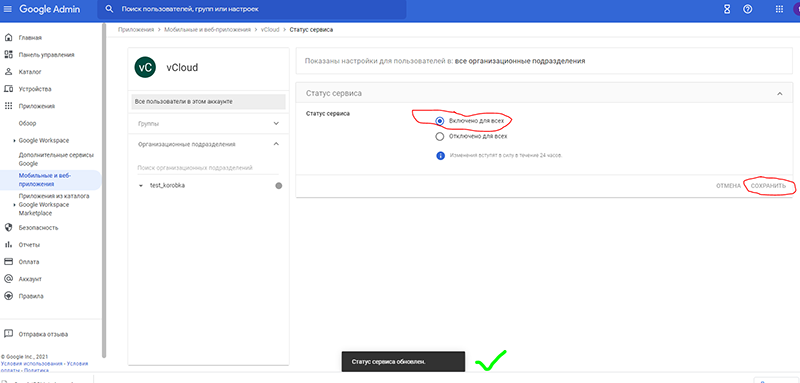Click the Безопасность shield icon
Viewport: 800px width, 383px height.
pos(8,227)
